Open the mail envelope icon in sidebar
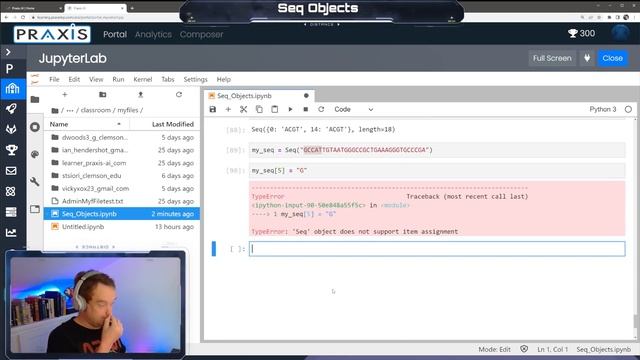The height and width of the screenshot is (360, 640). point(11,171)
